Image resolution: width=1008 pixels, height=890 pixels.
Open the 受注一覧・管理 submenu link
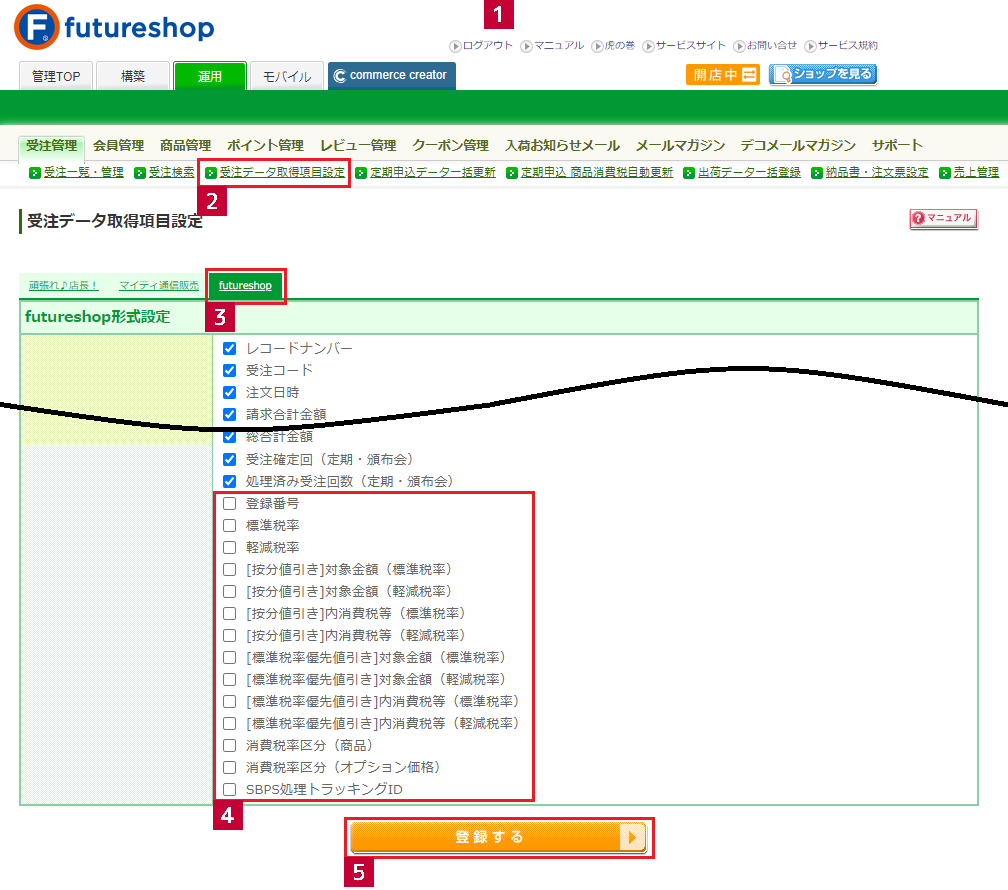coord(84,172)
